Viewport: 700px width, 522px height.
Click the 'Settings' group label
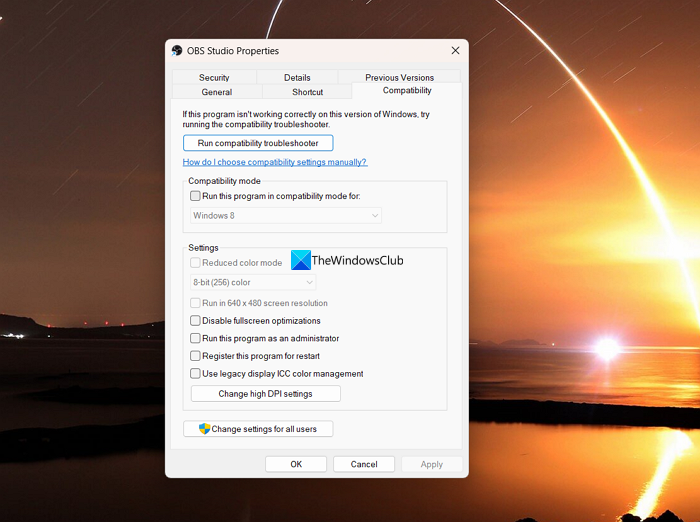click(x=203, y=248)
